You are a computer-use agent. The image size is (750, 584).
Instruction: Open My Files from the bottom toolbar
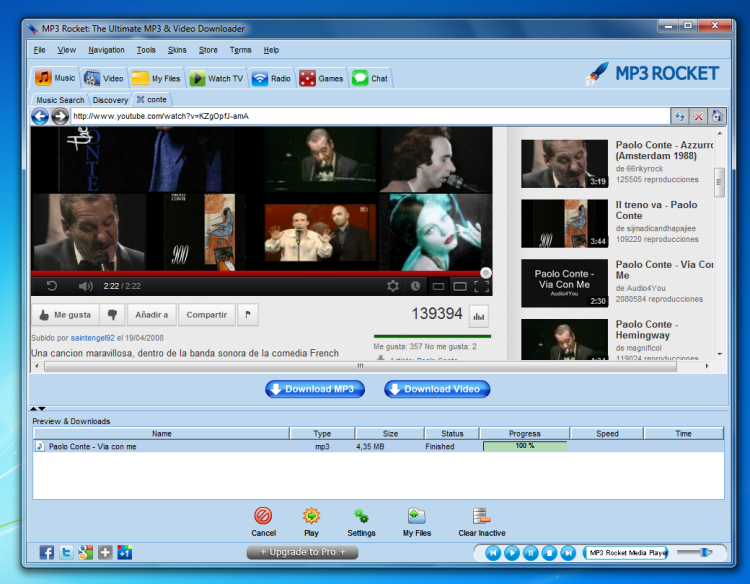point(416,516)
